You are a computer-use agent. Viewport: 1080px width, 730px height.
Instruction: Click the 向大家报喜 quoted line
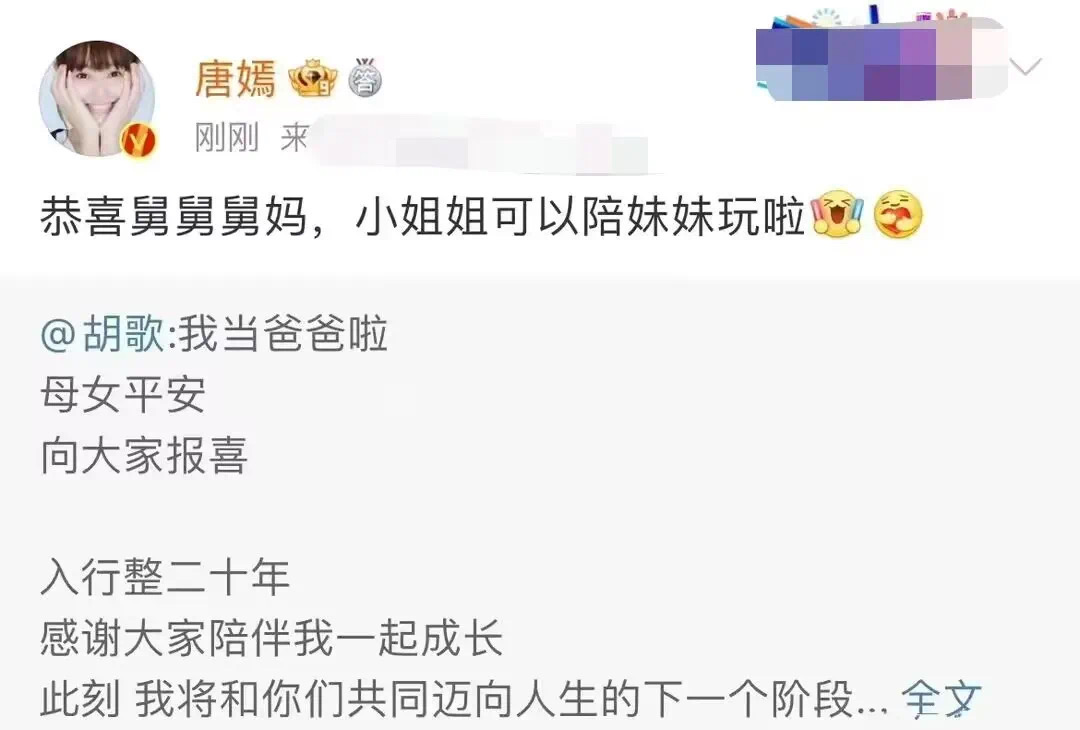pos(144,455)
